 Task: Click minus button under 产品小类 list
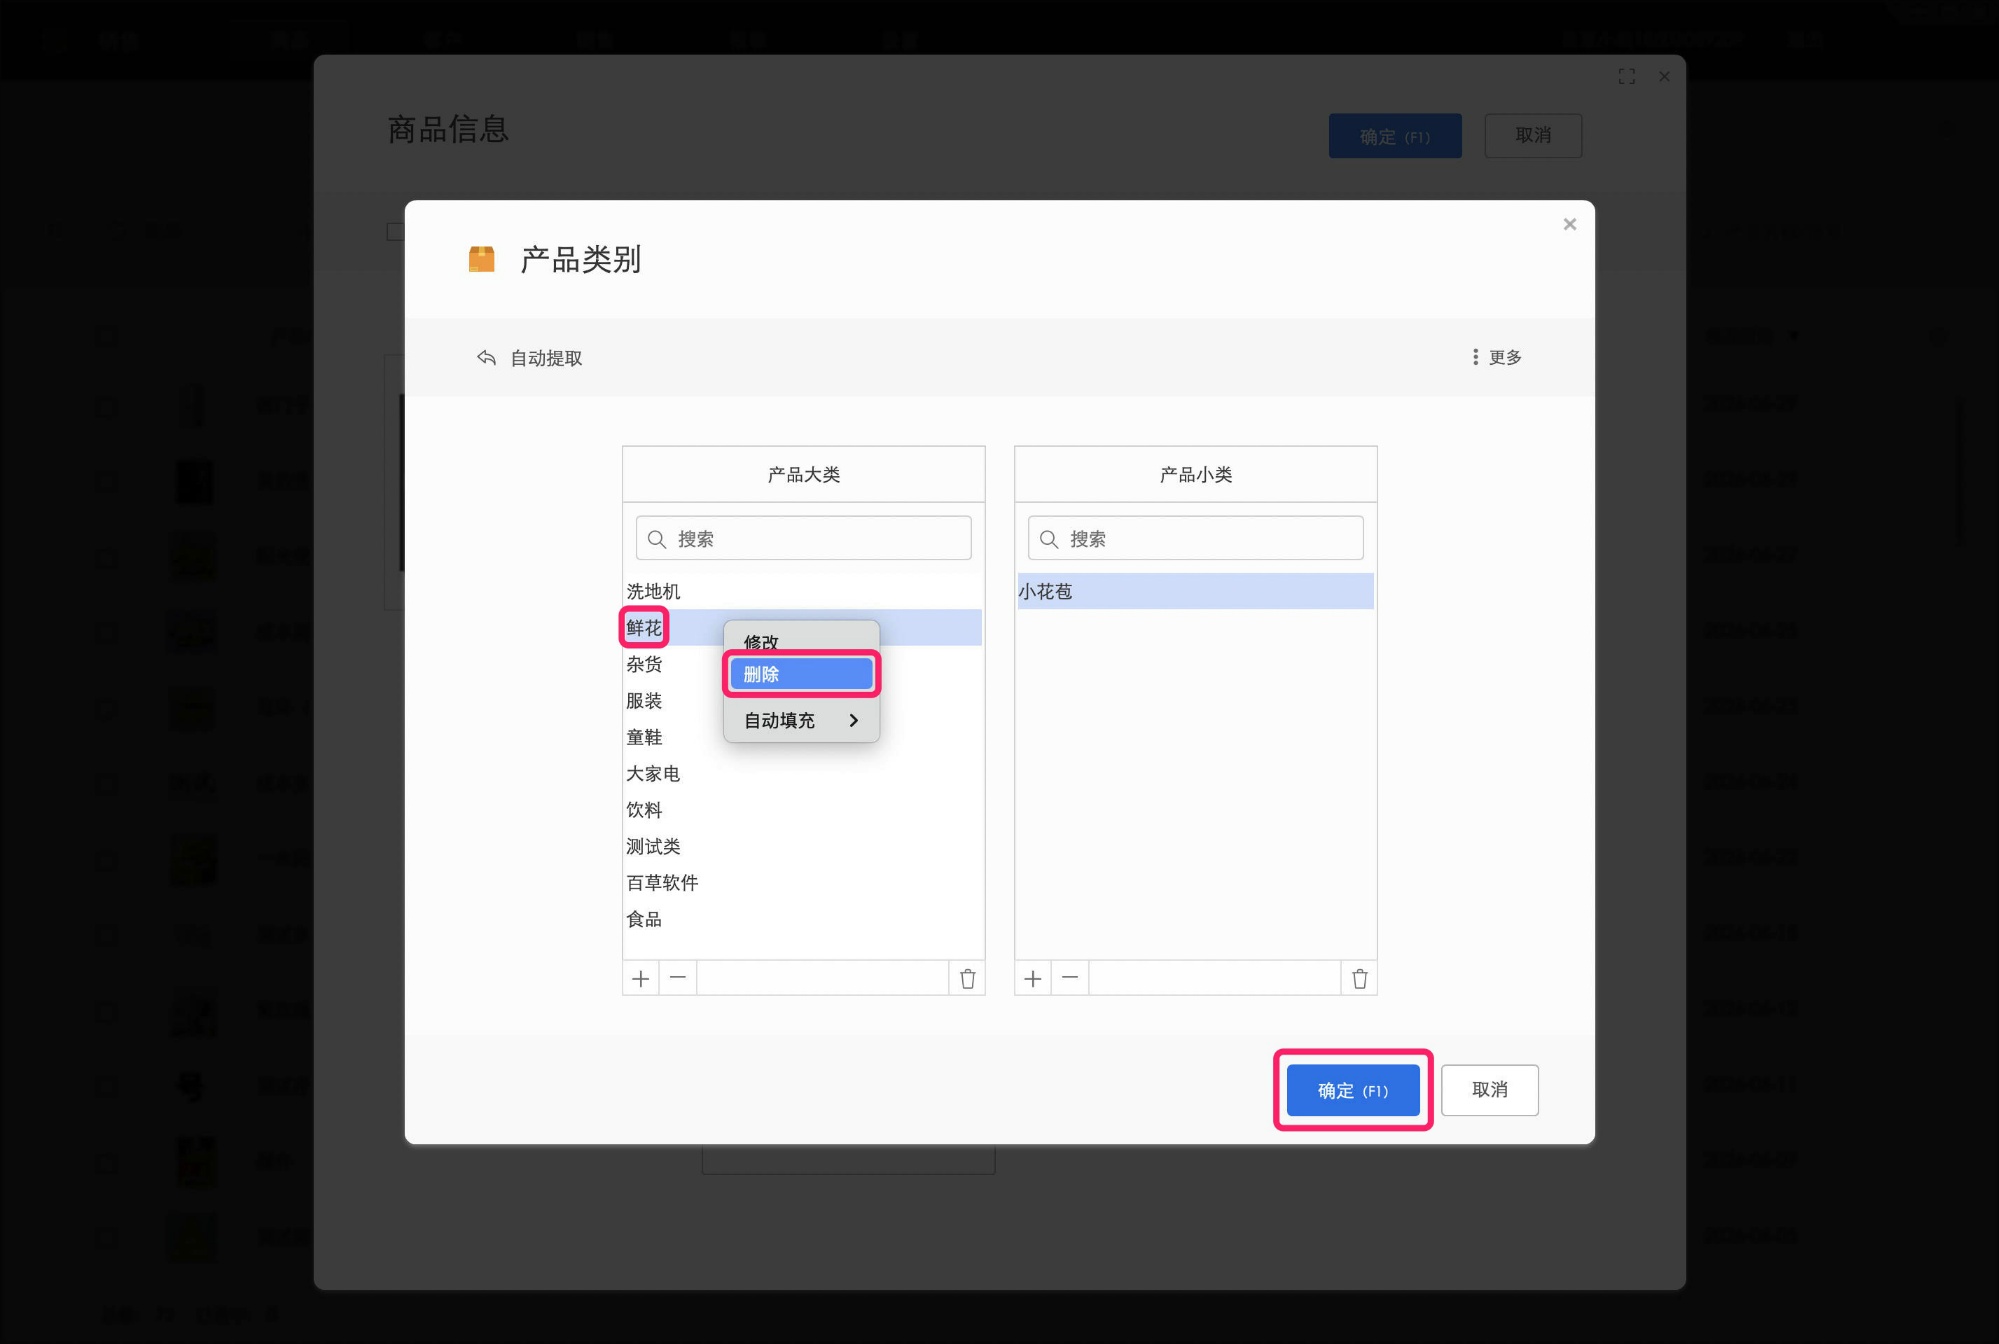[1070, 979]
